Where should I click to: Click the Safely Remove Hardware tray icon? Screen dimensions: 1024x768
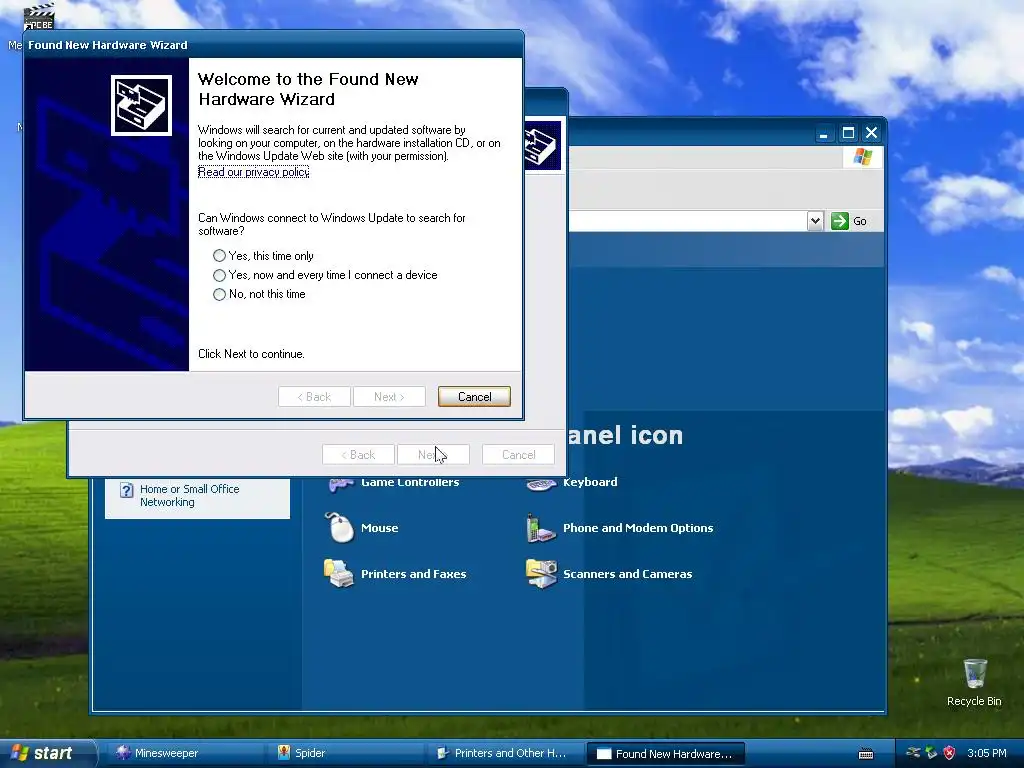pyautogui.click(x=931, y=753)
